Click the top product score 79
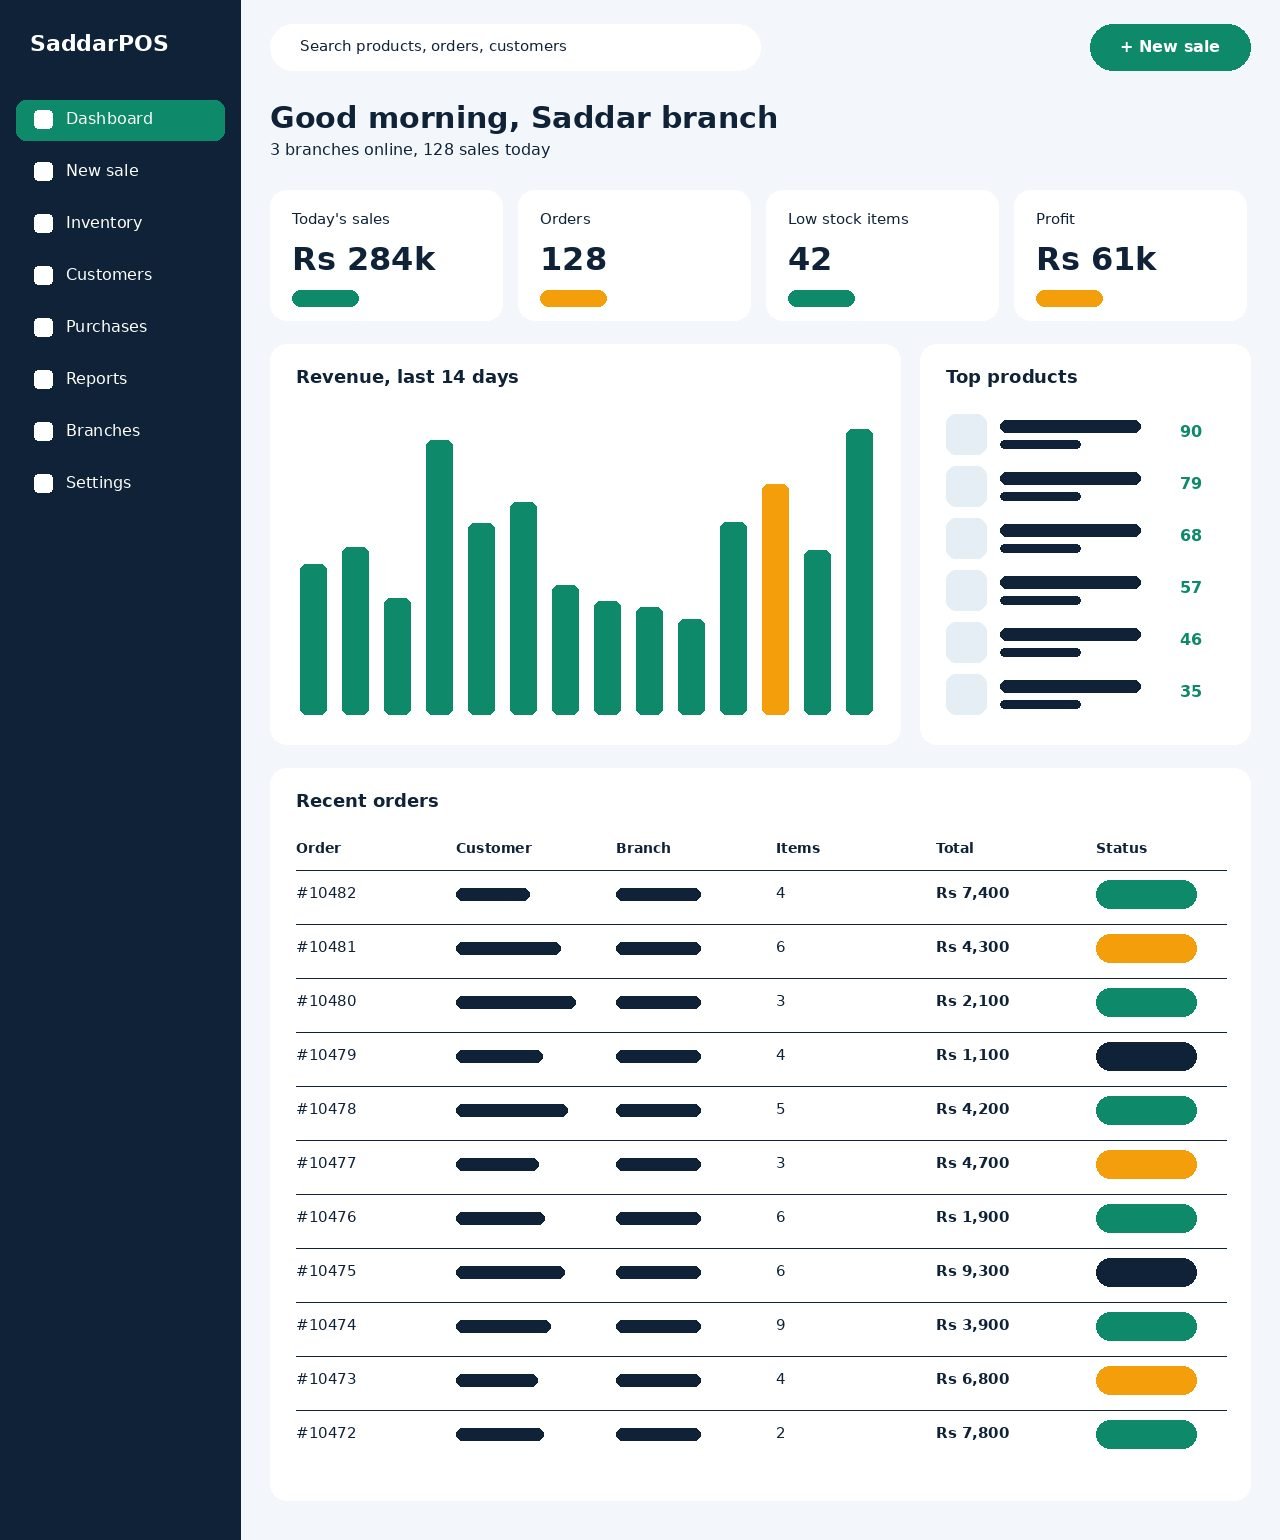 1190,484
